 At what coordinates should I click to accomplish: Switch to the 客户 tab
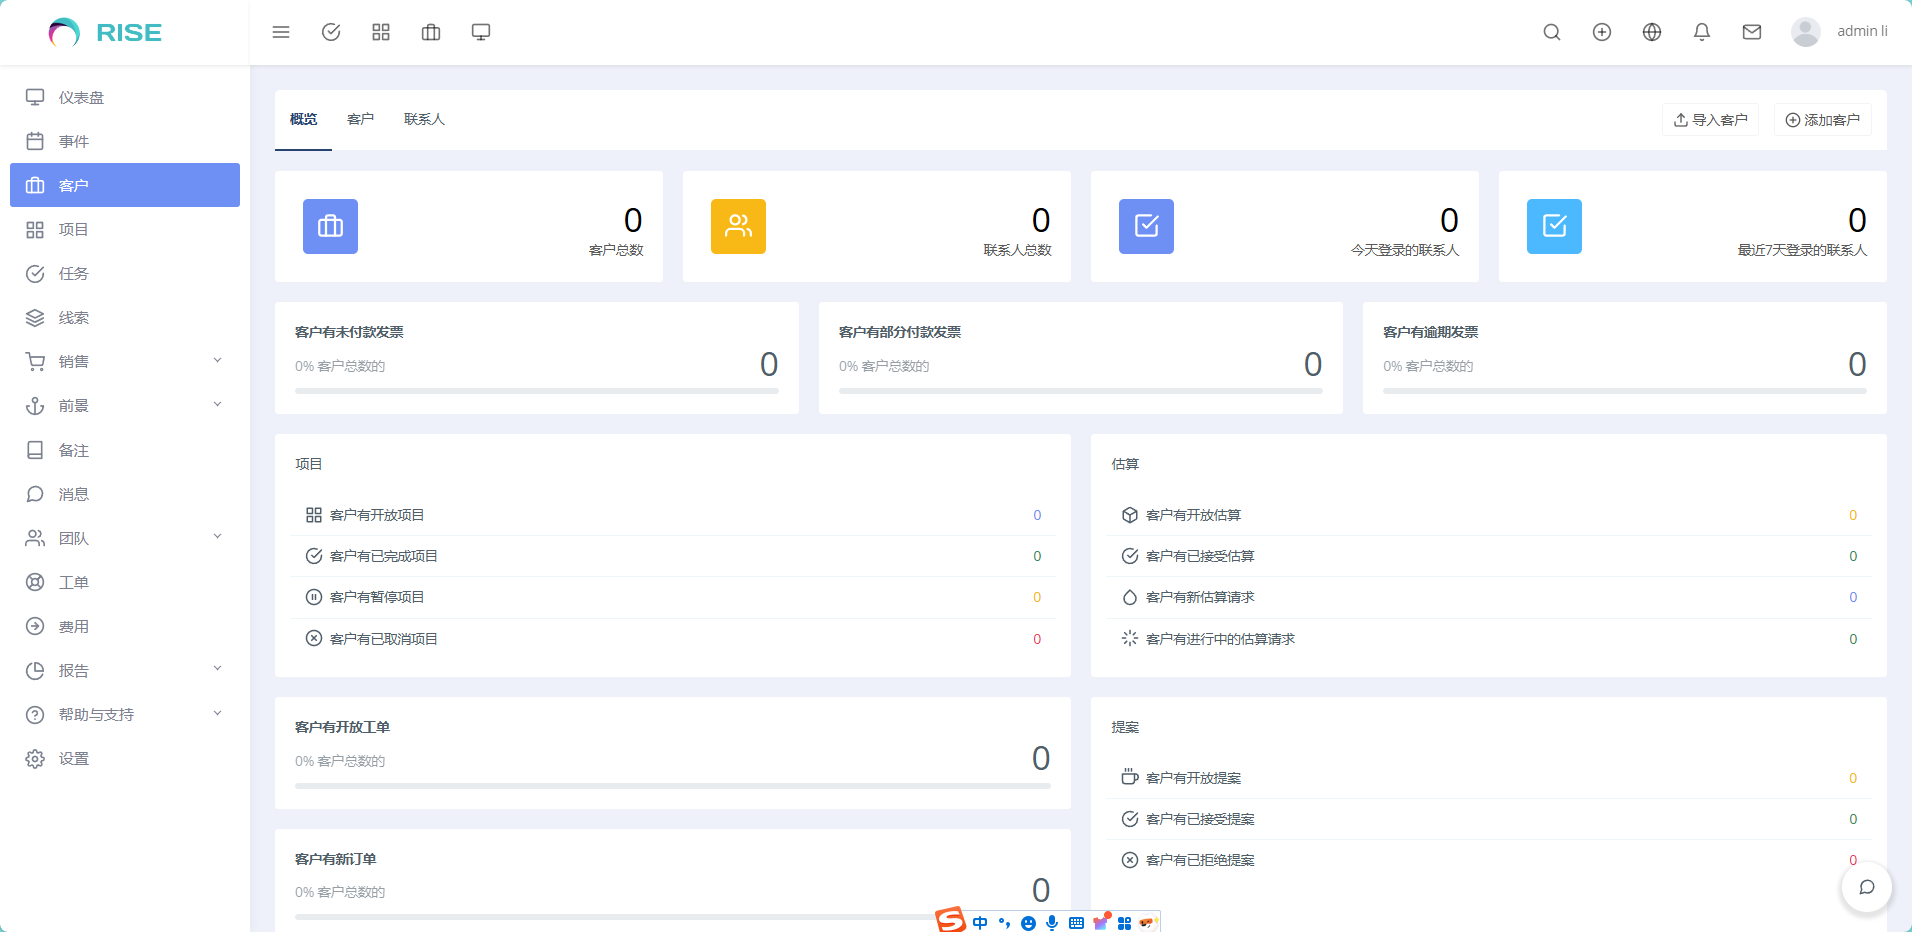coord(360,120)
